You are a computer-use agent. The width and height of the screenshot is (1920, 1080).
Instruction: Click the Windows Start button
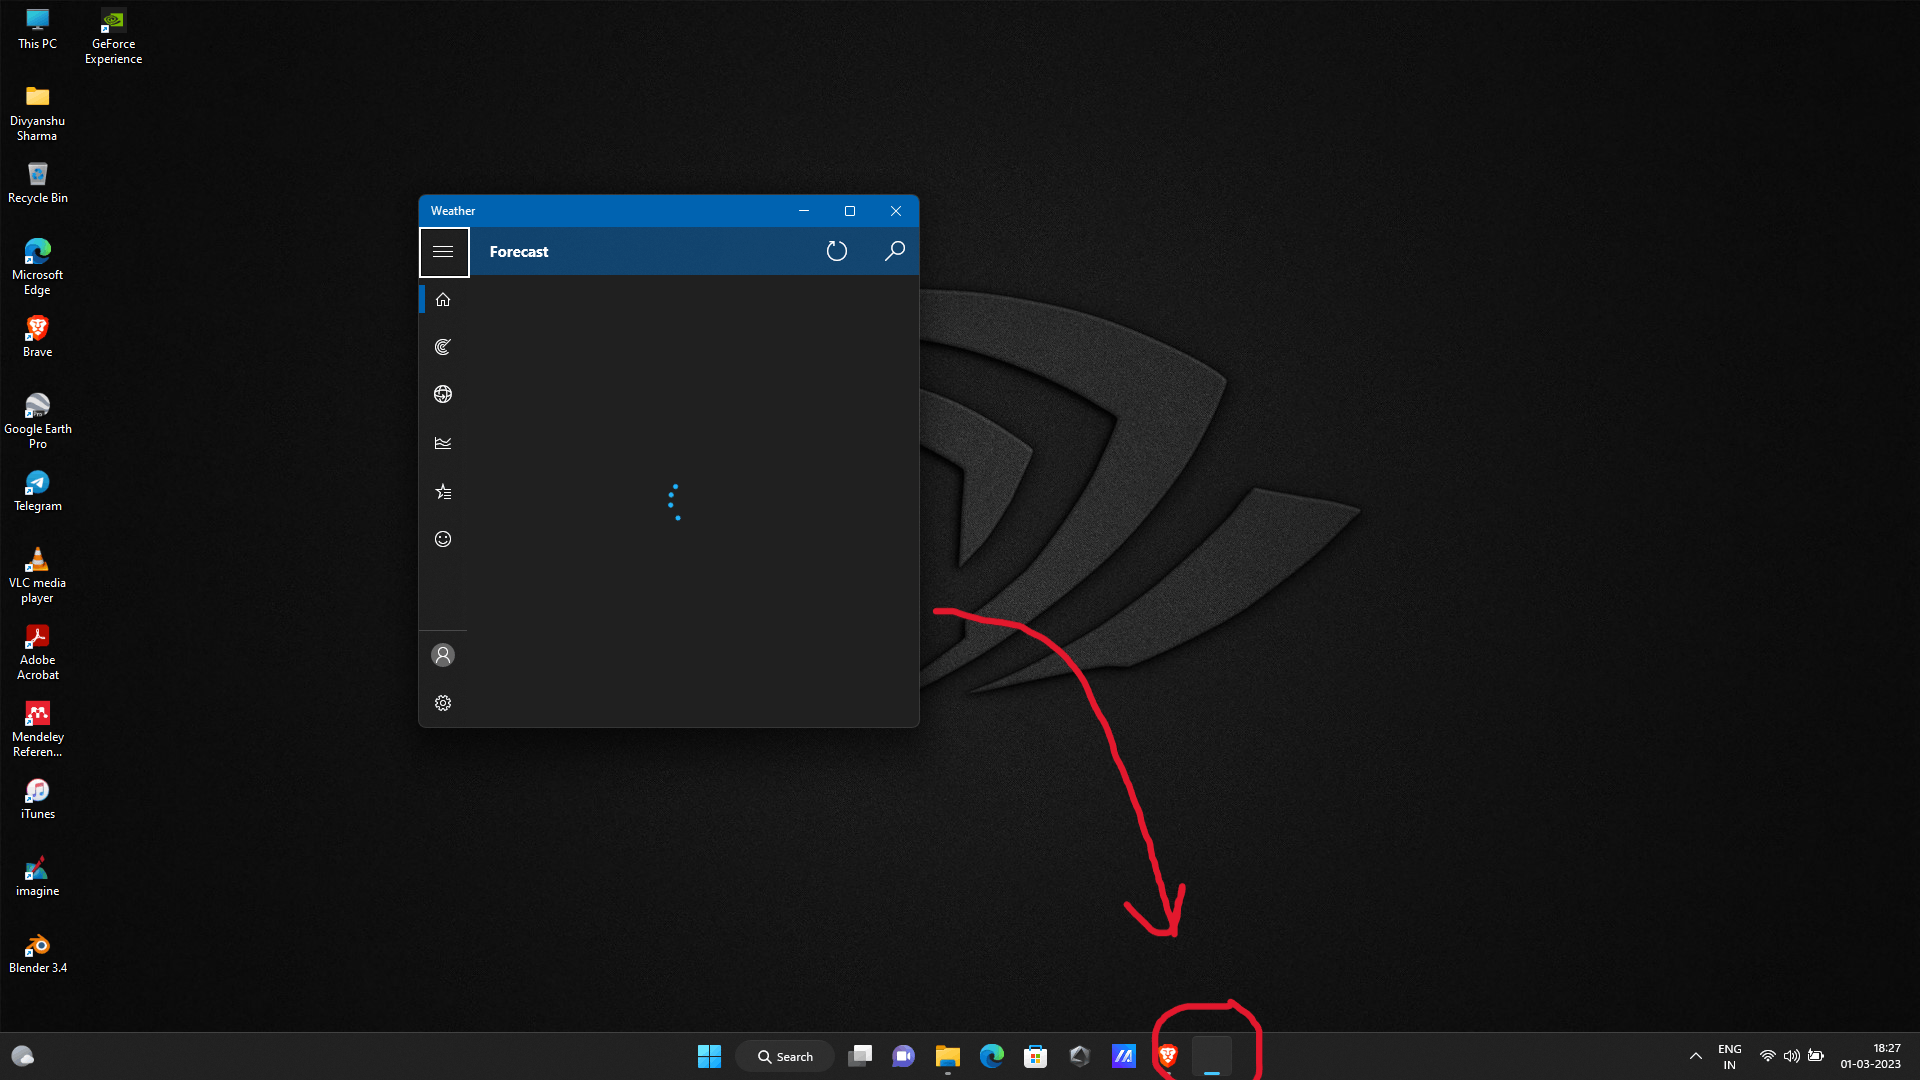[709, 1056]
